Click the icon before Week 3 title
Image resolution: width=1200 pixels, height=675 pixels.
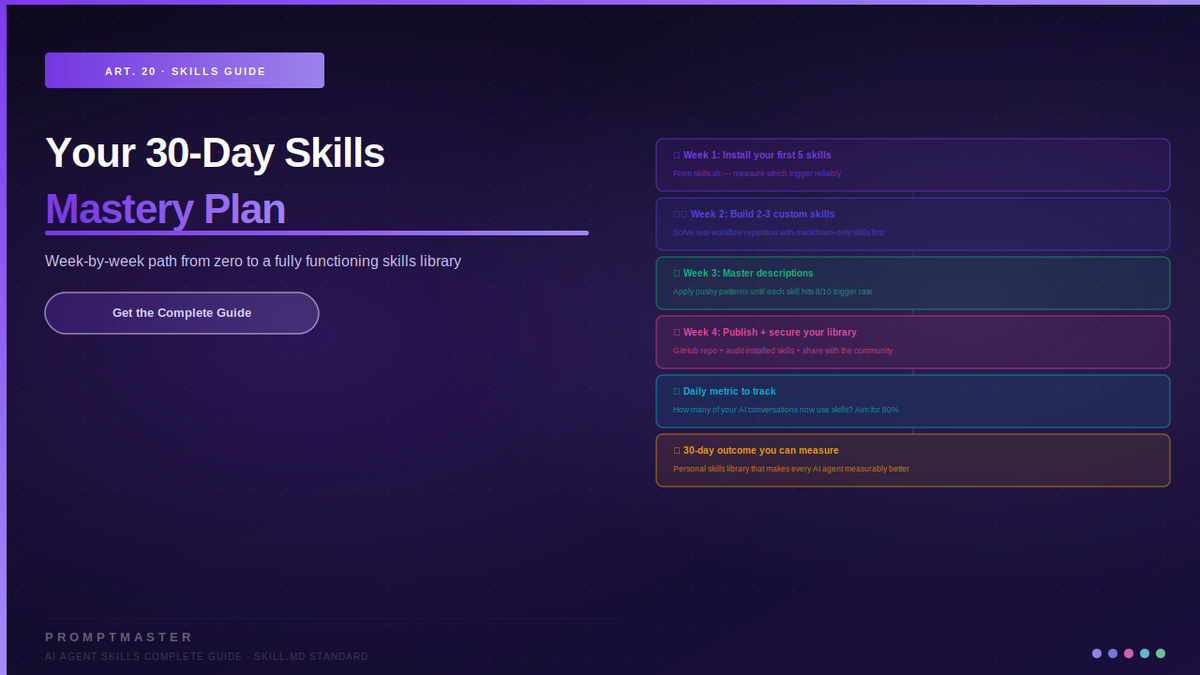(677, 274)
